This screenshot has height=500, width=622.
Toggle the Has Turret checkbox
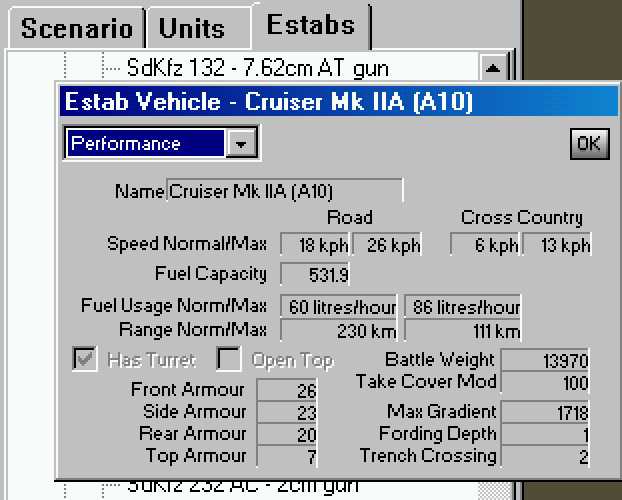point(85,359)
